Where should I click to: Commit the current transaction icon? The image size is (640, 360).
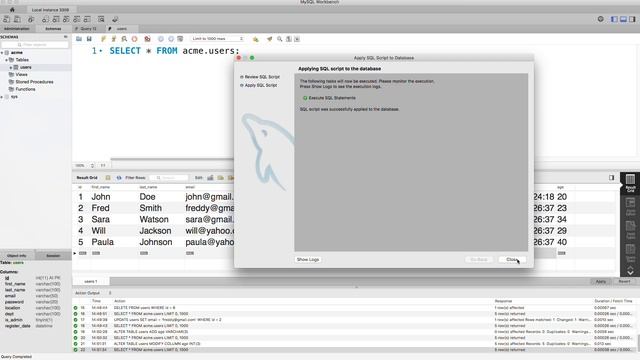(161, 39)
